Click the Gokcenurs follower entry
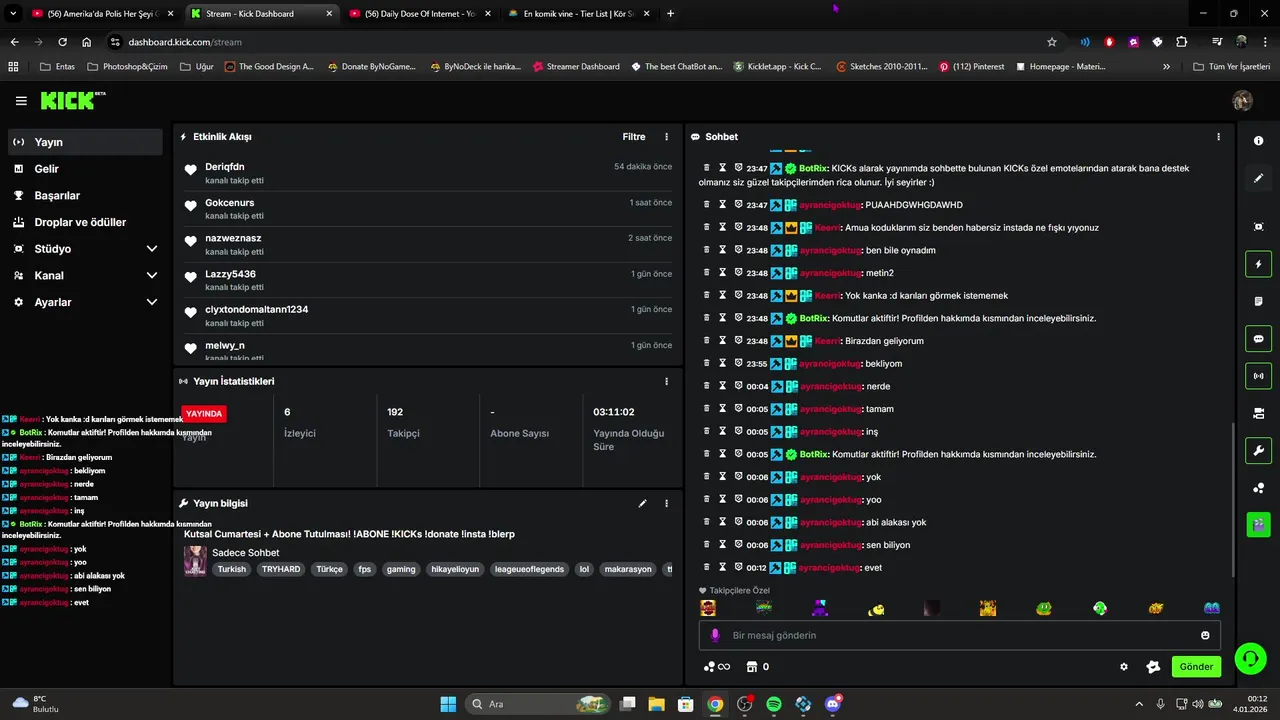 coord(428,208)
